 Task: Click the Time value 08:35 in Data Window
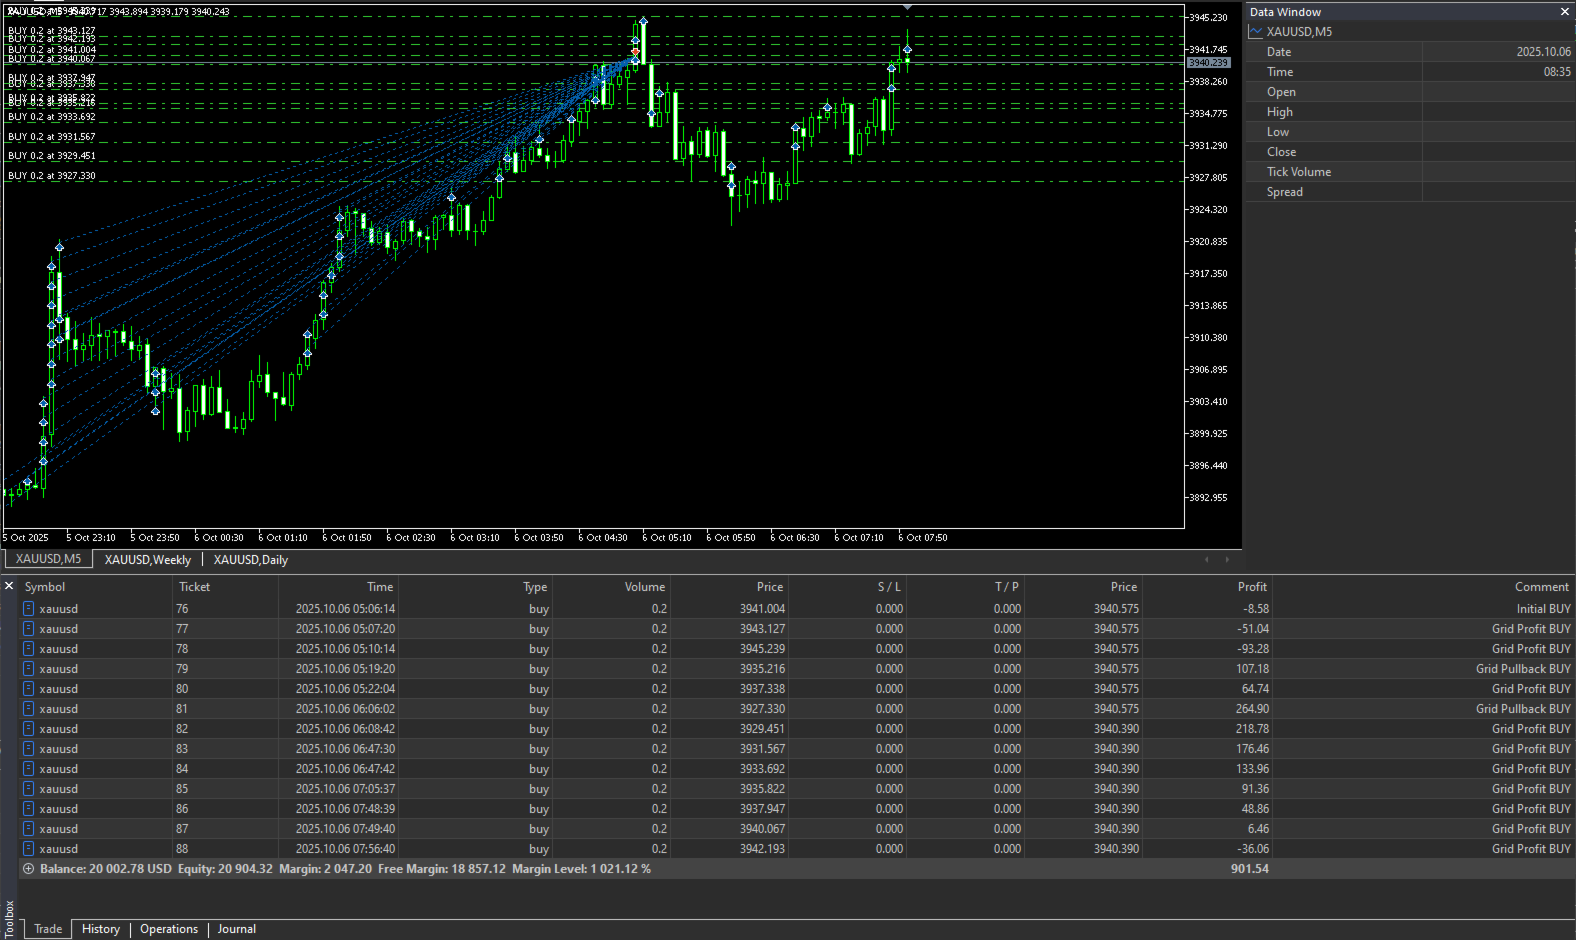pyautogui.click(x=1557, y=72)
